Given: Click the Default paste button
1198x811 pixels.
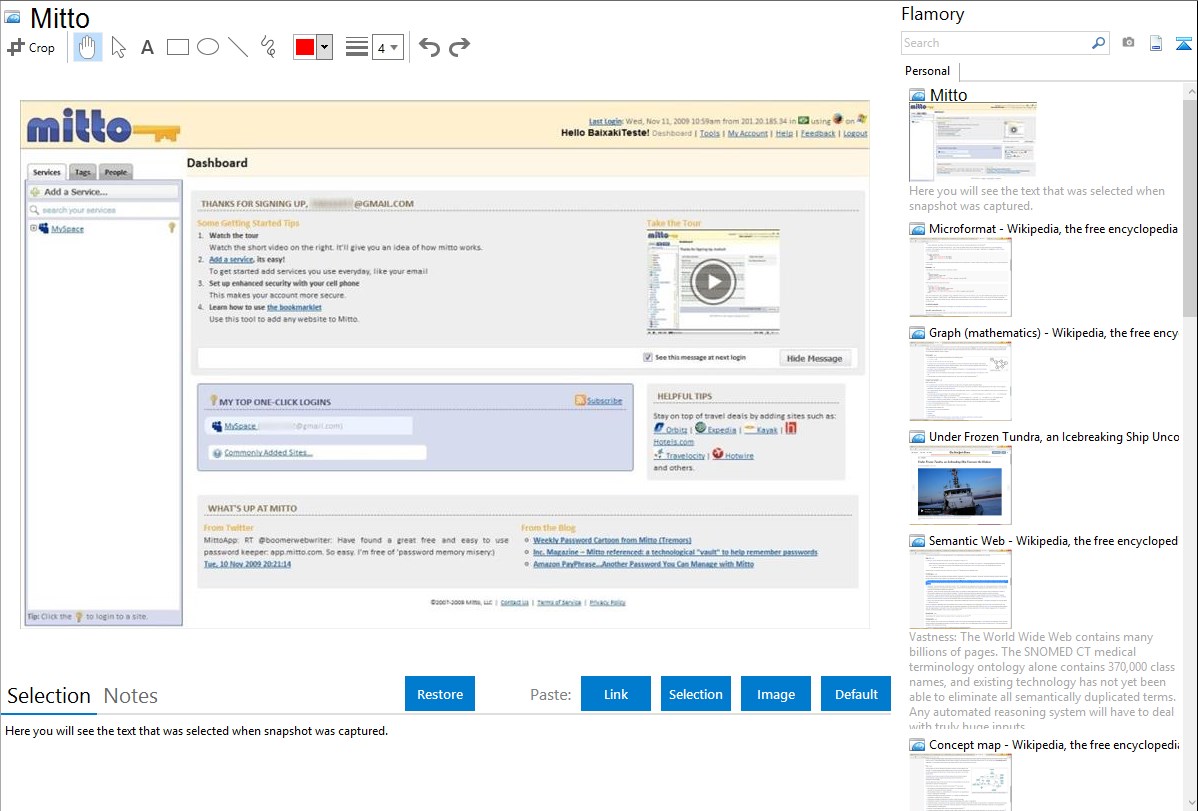Looking at the screenshot, I should coord(856,694).
